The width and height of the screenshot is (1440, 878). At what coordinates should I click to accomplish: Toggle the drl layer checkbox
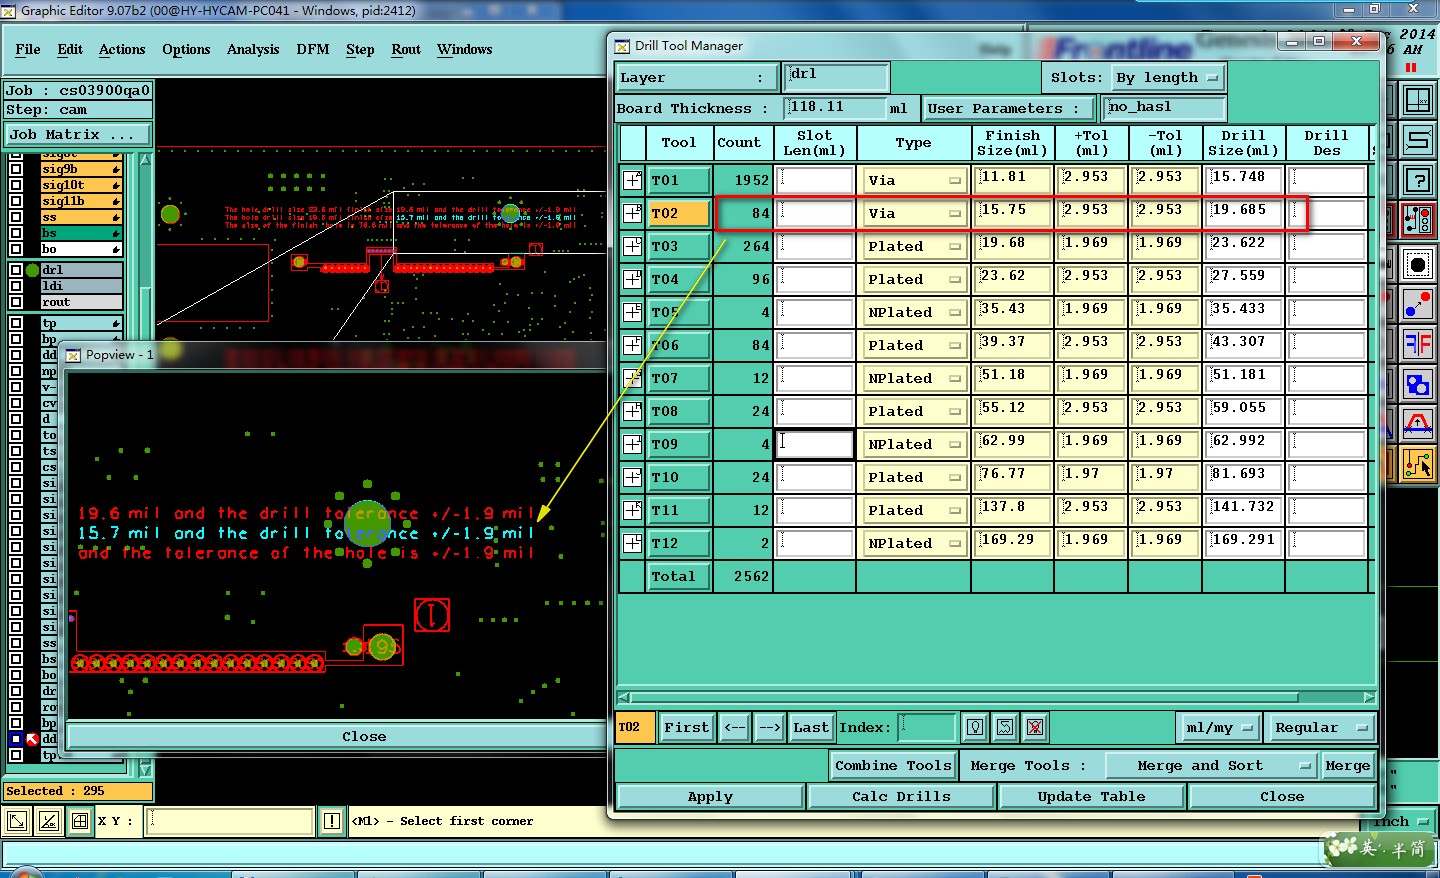tap(15, 270)
